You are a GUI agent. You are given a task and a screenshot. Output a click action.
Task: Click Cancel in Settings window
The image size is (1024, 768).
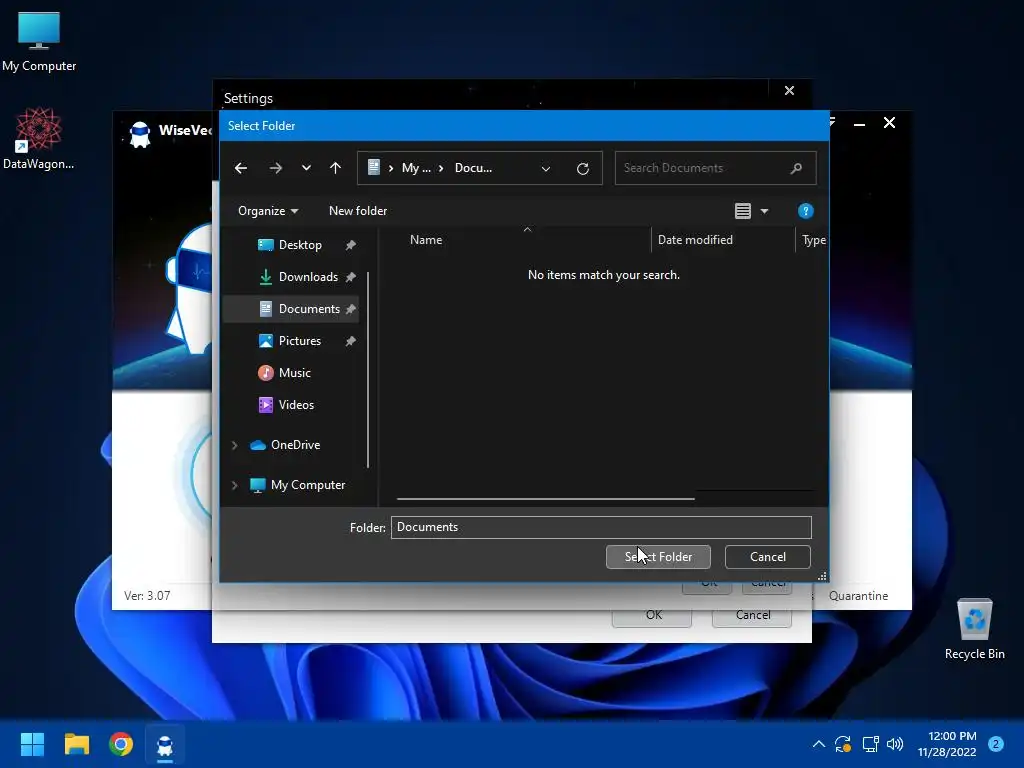752,615
